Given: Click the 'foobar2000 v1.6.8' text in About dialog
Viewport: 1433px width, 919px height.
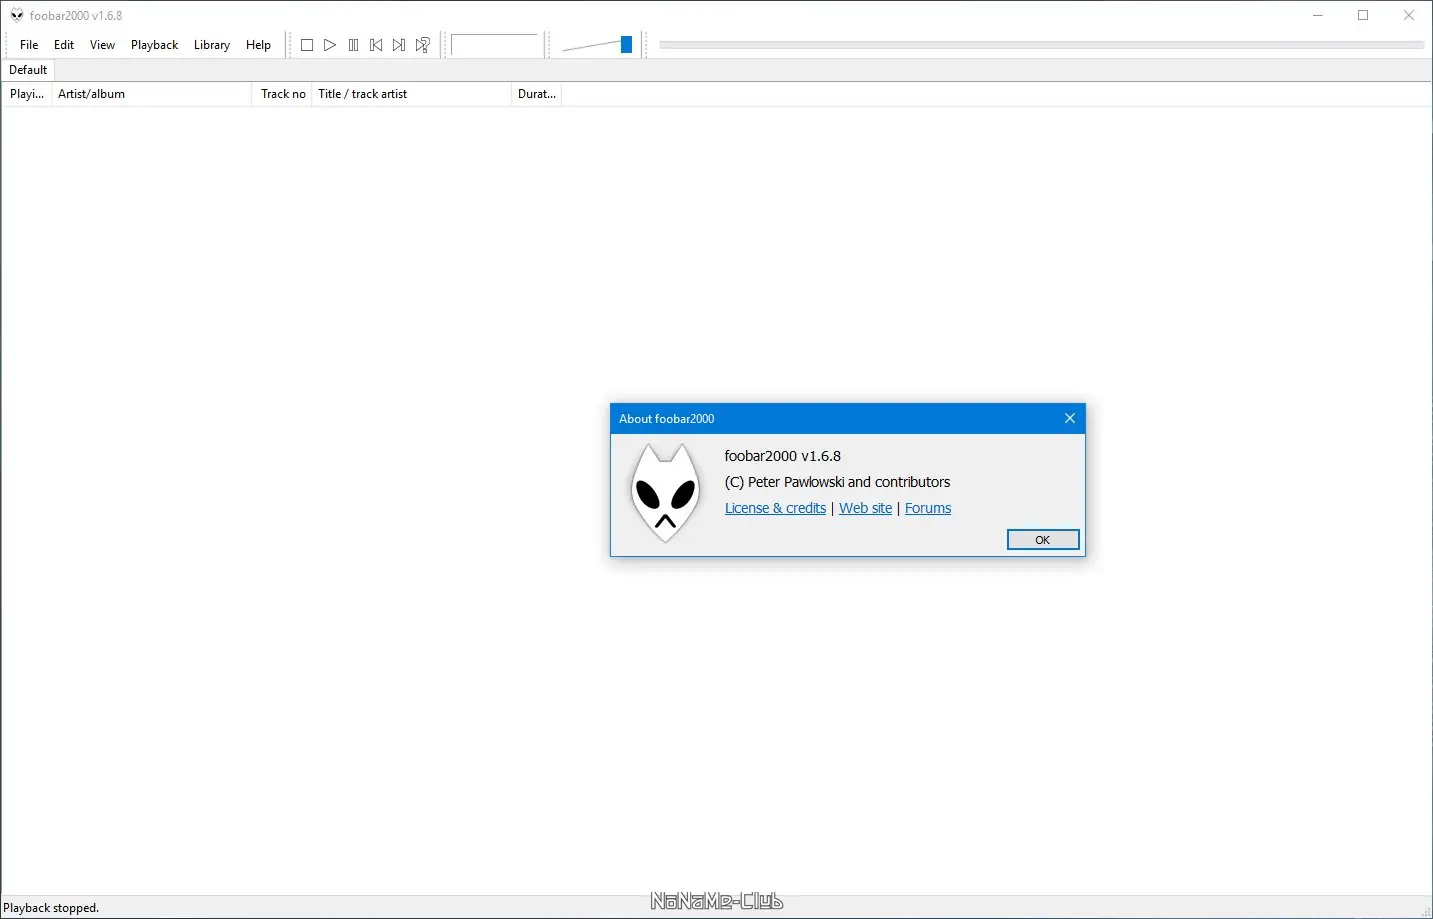Looking at the screenshot, I should (783, 456).
